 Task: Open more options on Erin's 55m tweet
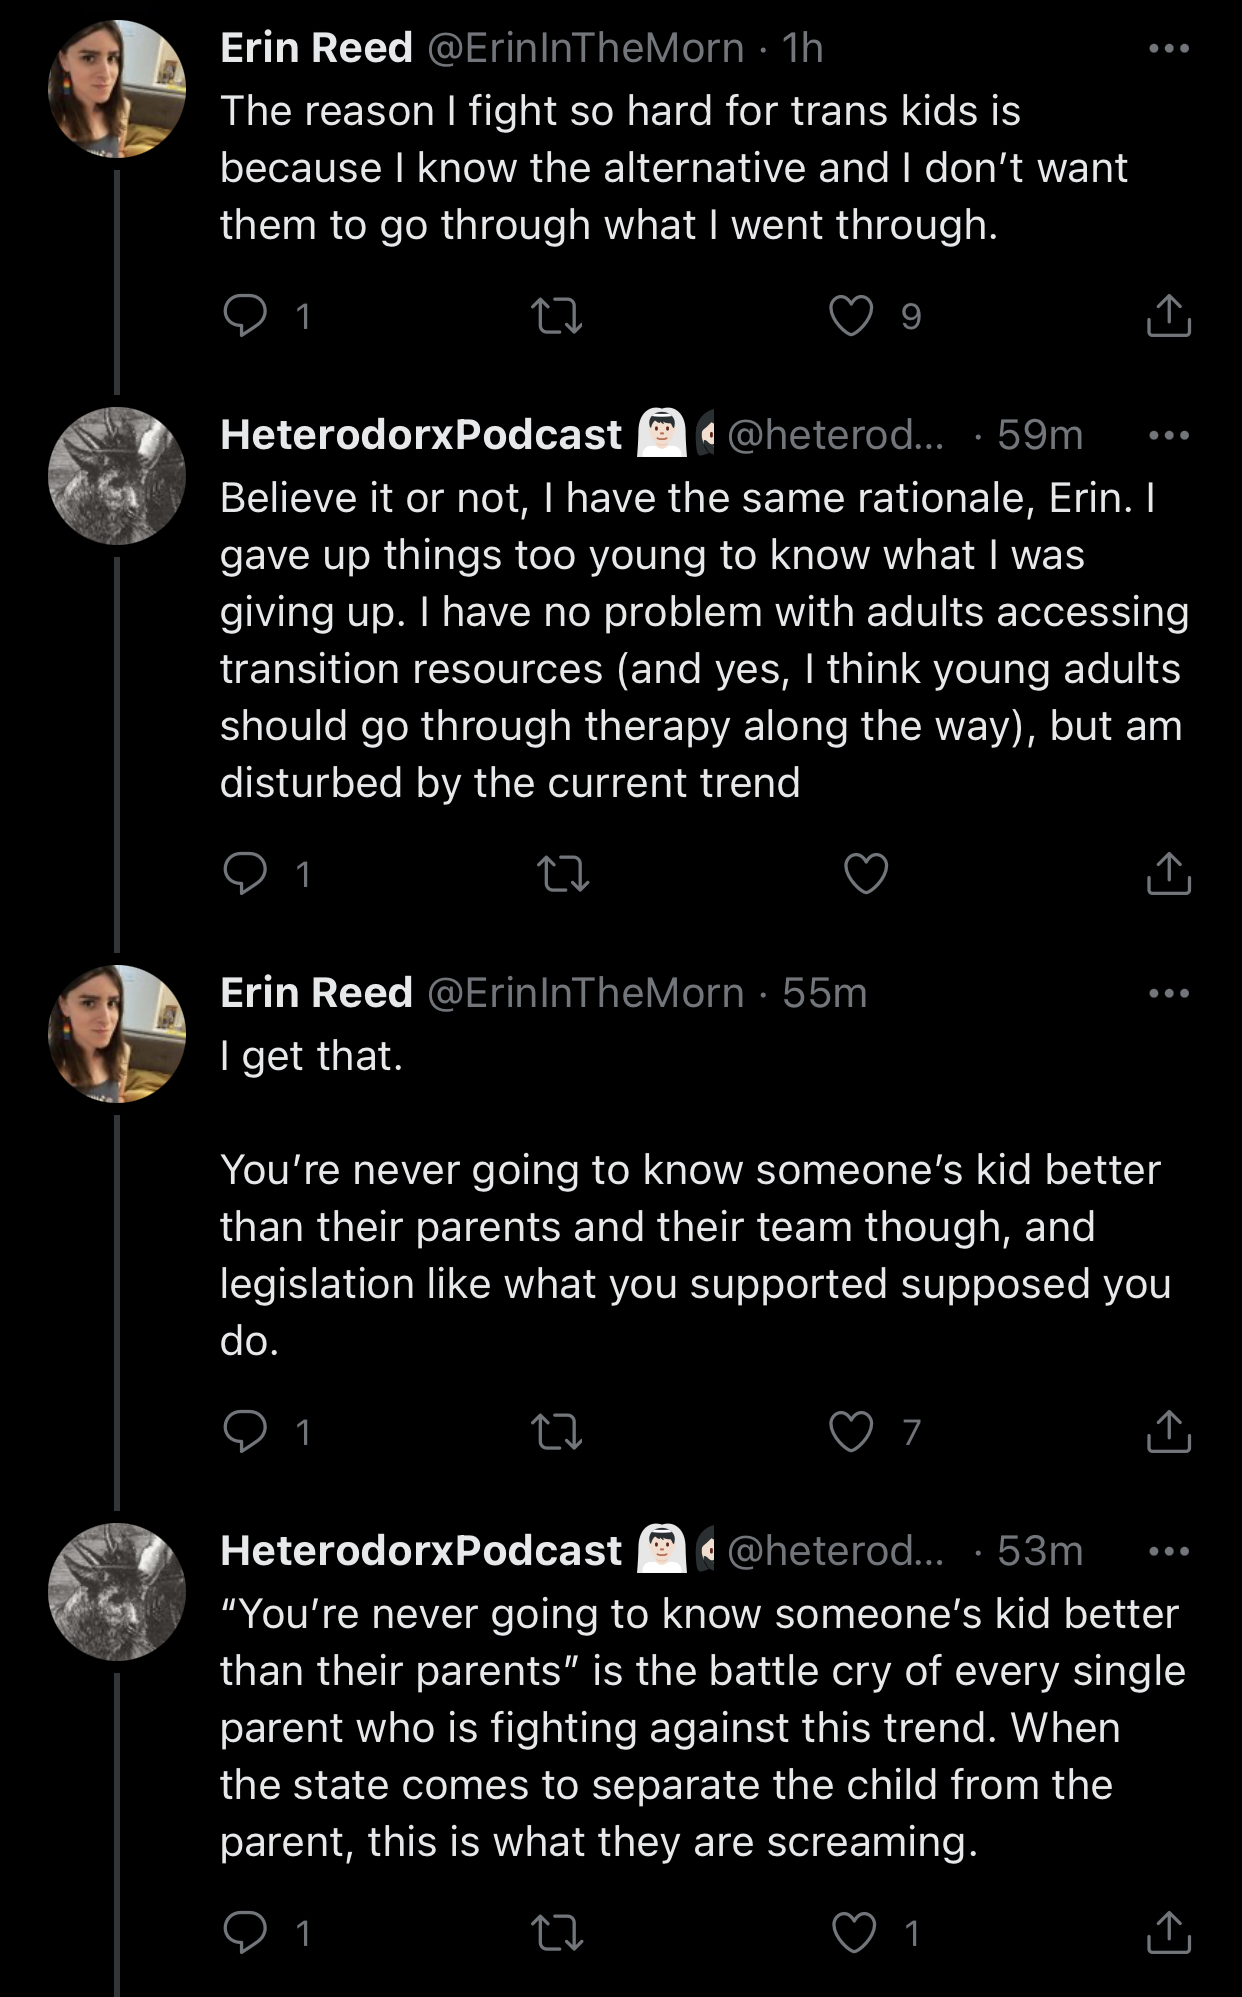pos(1168,993)
